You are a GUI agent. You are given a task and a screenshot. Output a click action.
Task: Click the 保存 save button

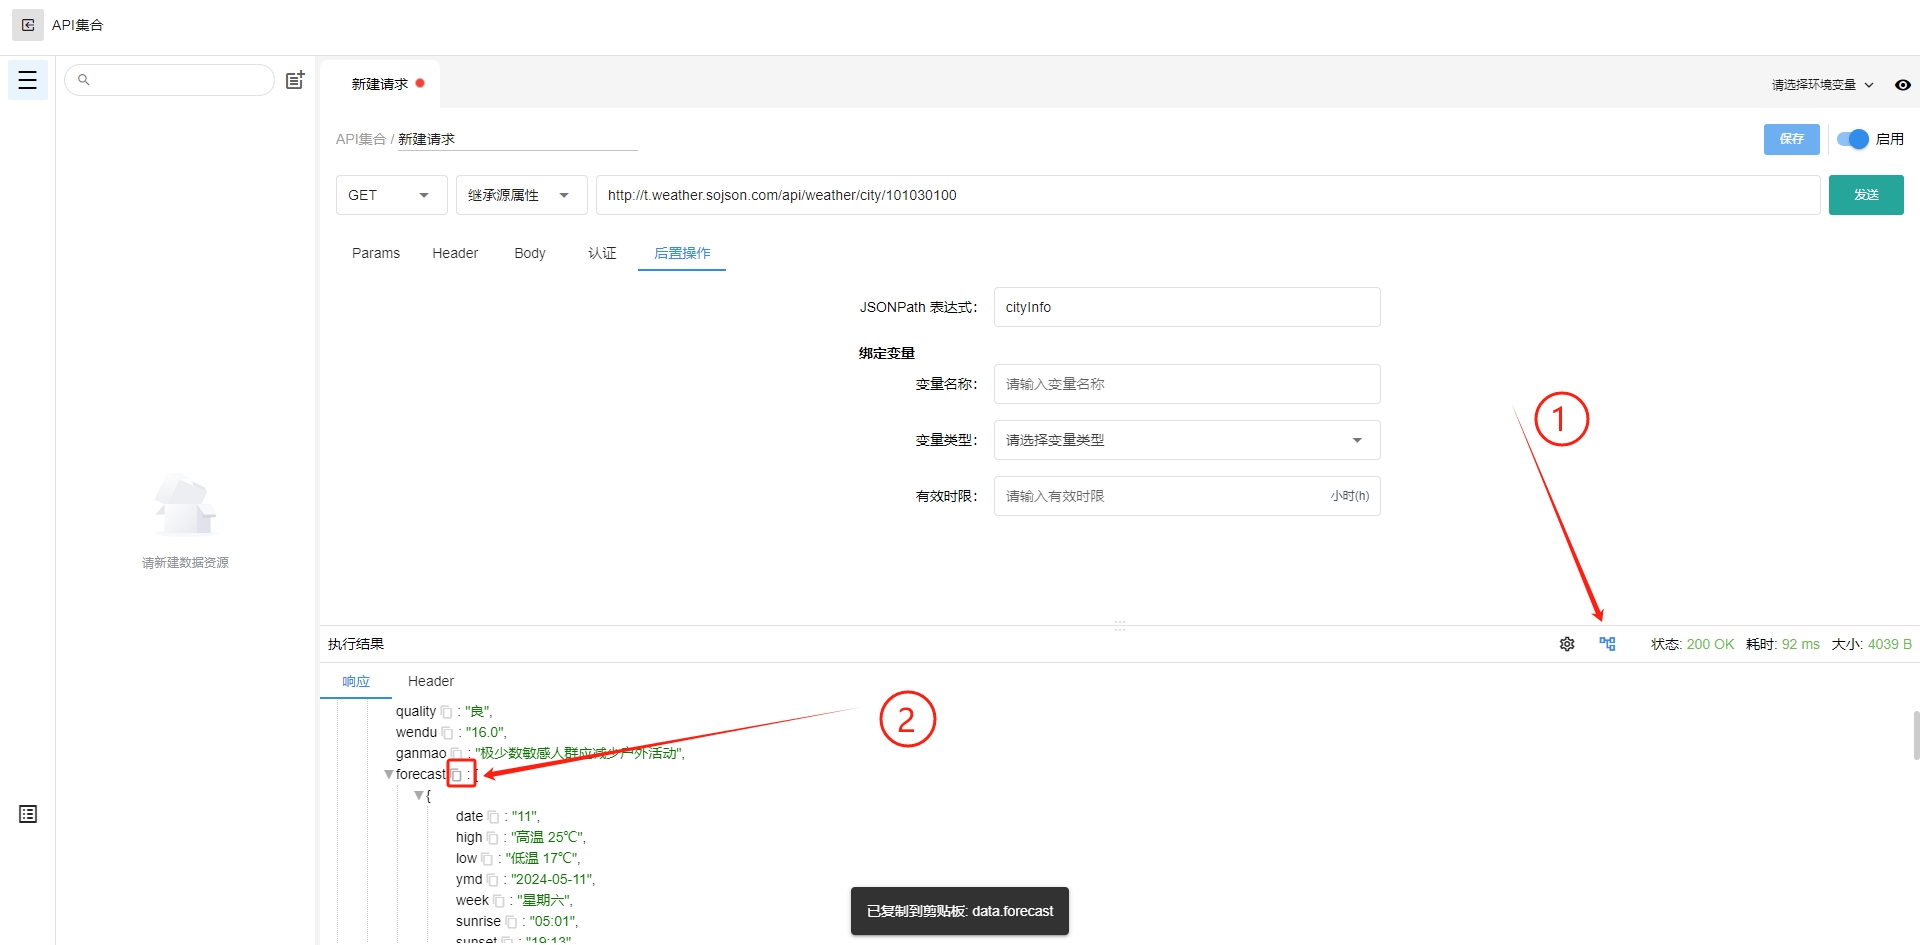(1791, 139)
